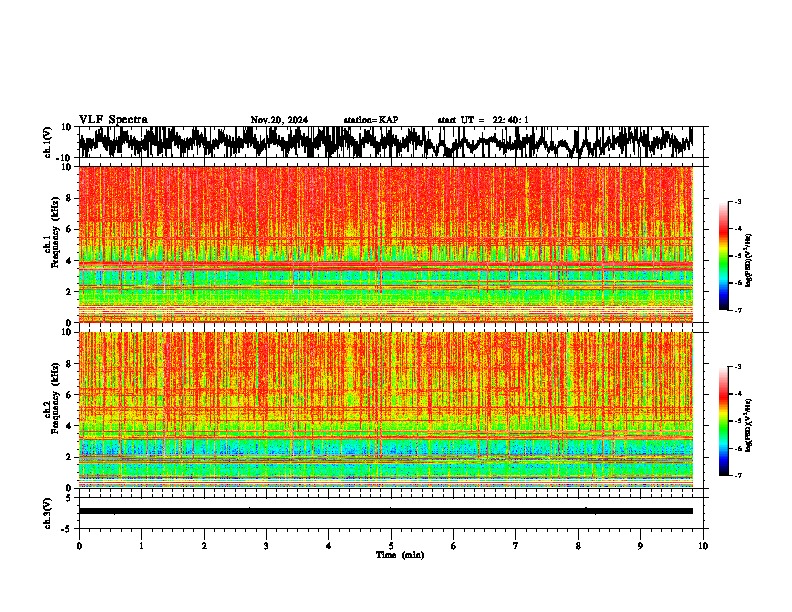
Task: Click the ch.2 color scale bar
Action: 723,421
